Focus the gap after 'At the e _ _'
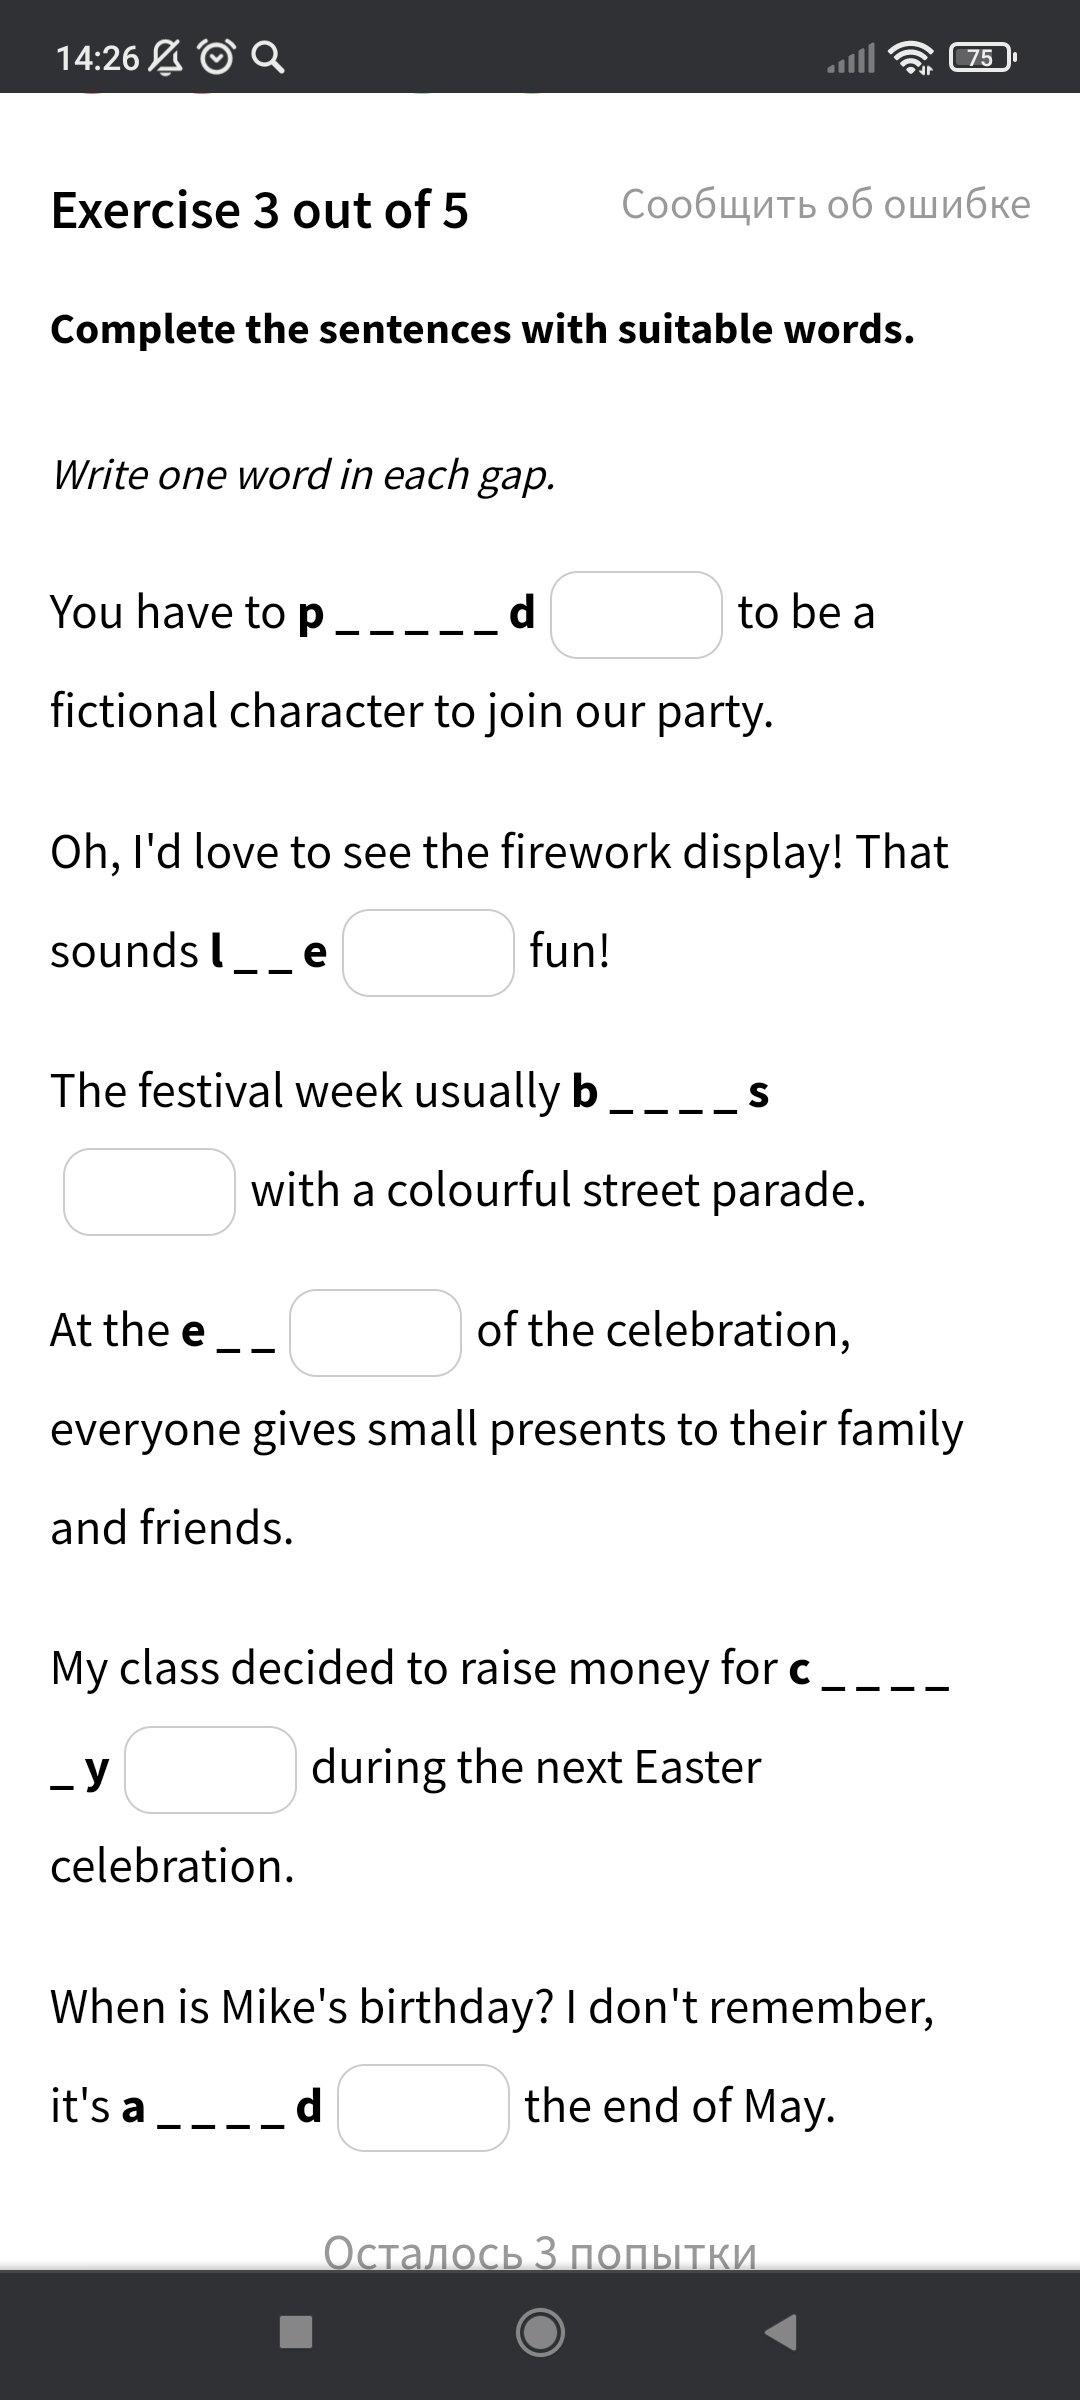 coord(376,1333)
